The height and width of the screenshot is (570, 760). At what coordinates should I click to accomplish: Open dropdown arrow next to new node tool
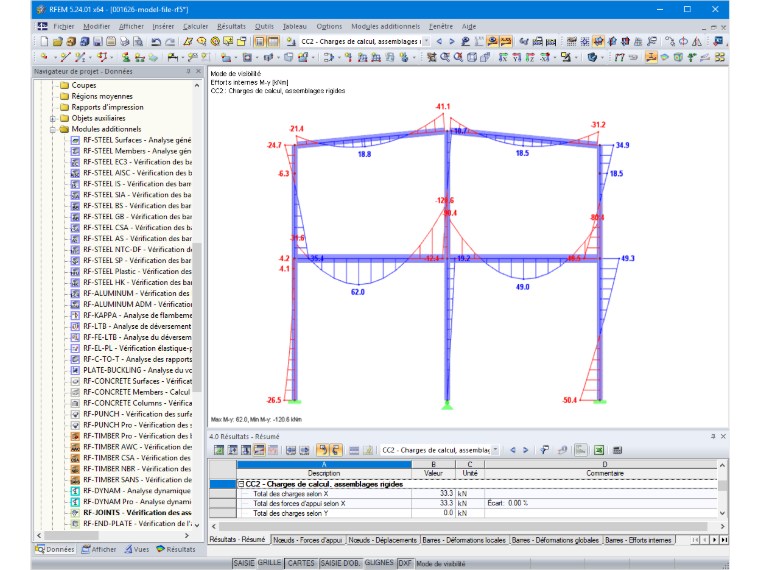point(55,58)
